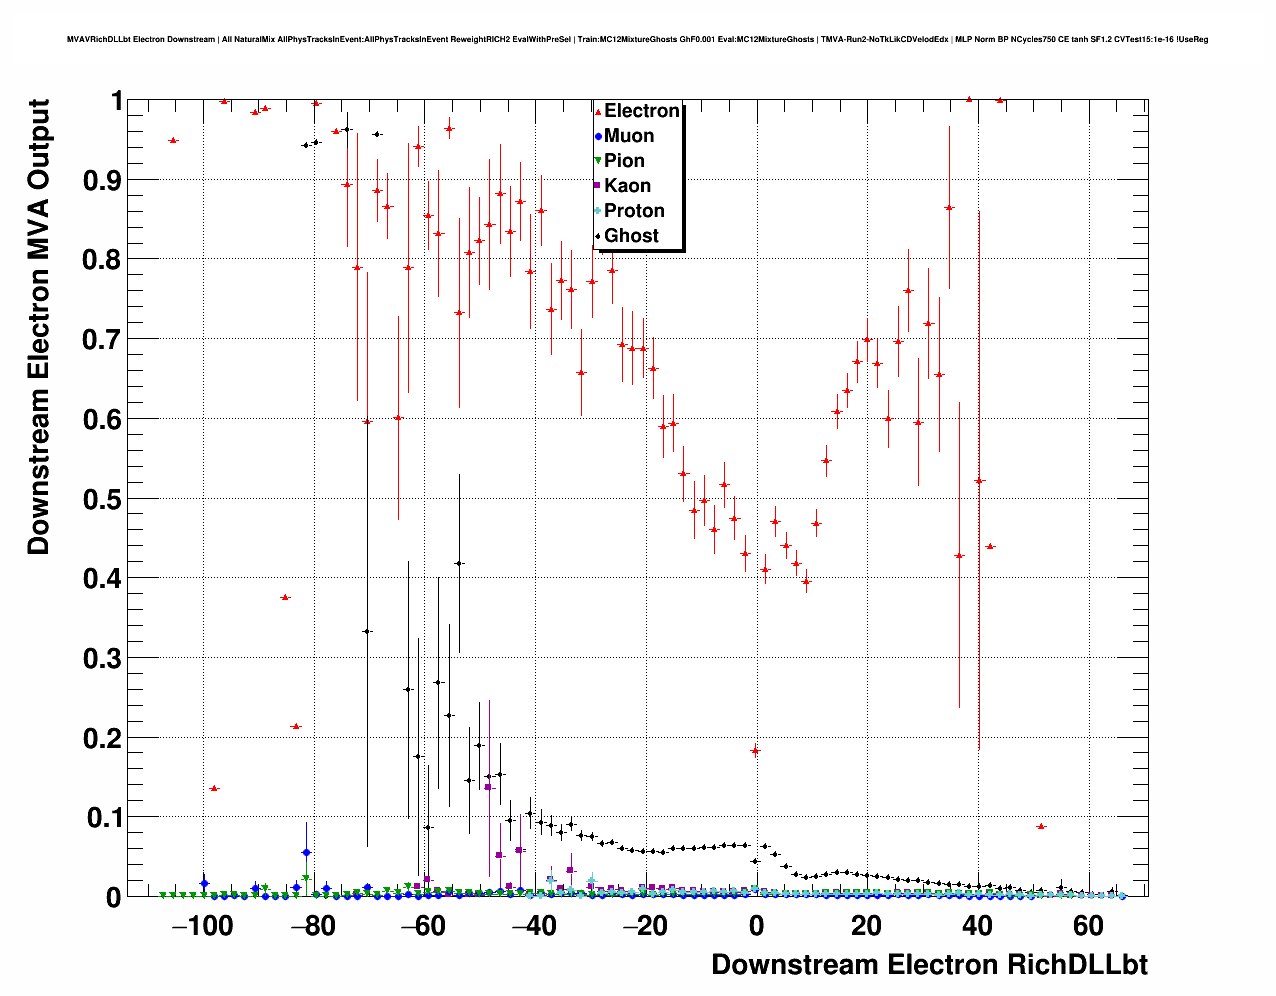Screen dimensions: 1276x996
Task: Click the black diamond Ghost legend marker
Action: pyautogui.click(x=598, y=236)
